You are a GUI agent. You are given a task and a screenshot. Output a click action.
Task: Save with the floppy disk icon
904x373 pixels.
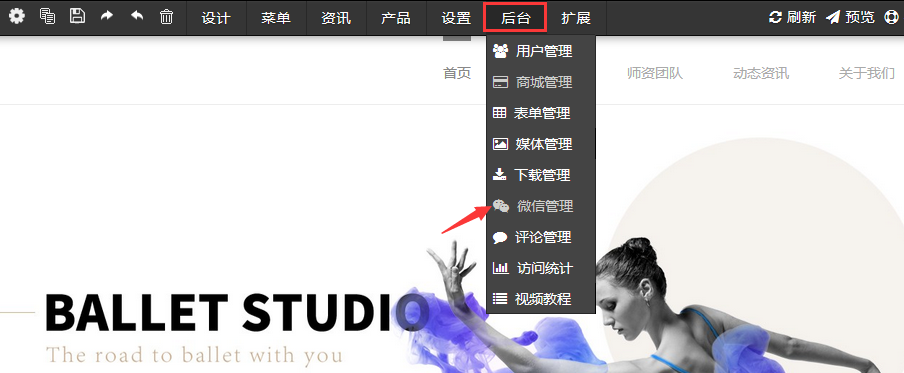[77, 16]
